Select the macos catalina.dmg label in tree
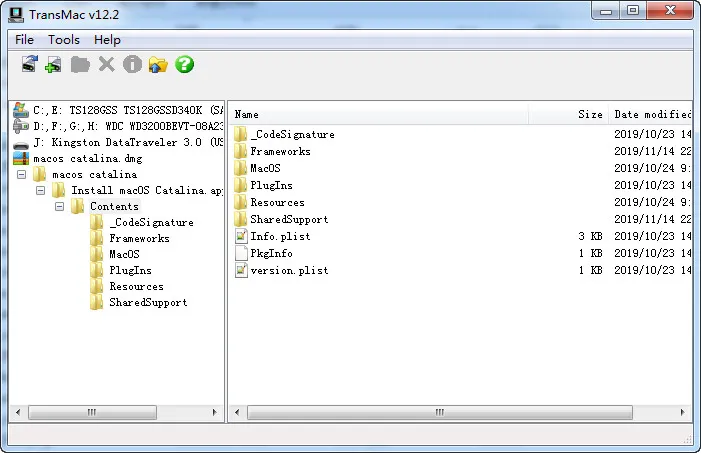The image size is (701, 453). (x=88, y=158)
